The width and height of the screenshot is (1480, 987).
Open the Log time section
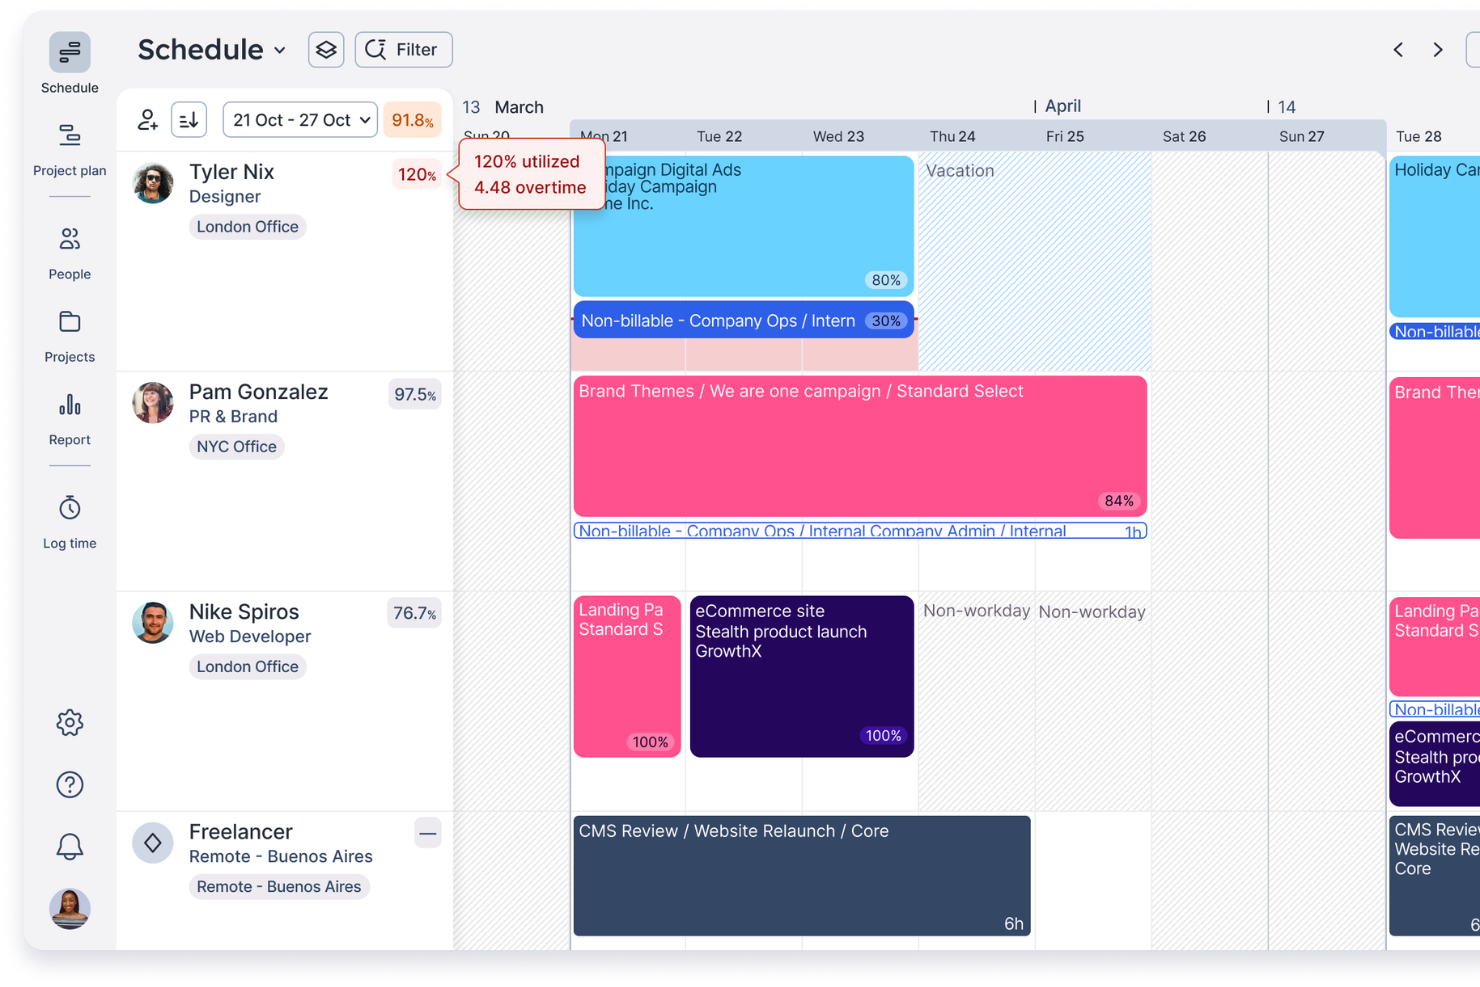tap(69, 518)
